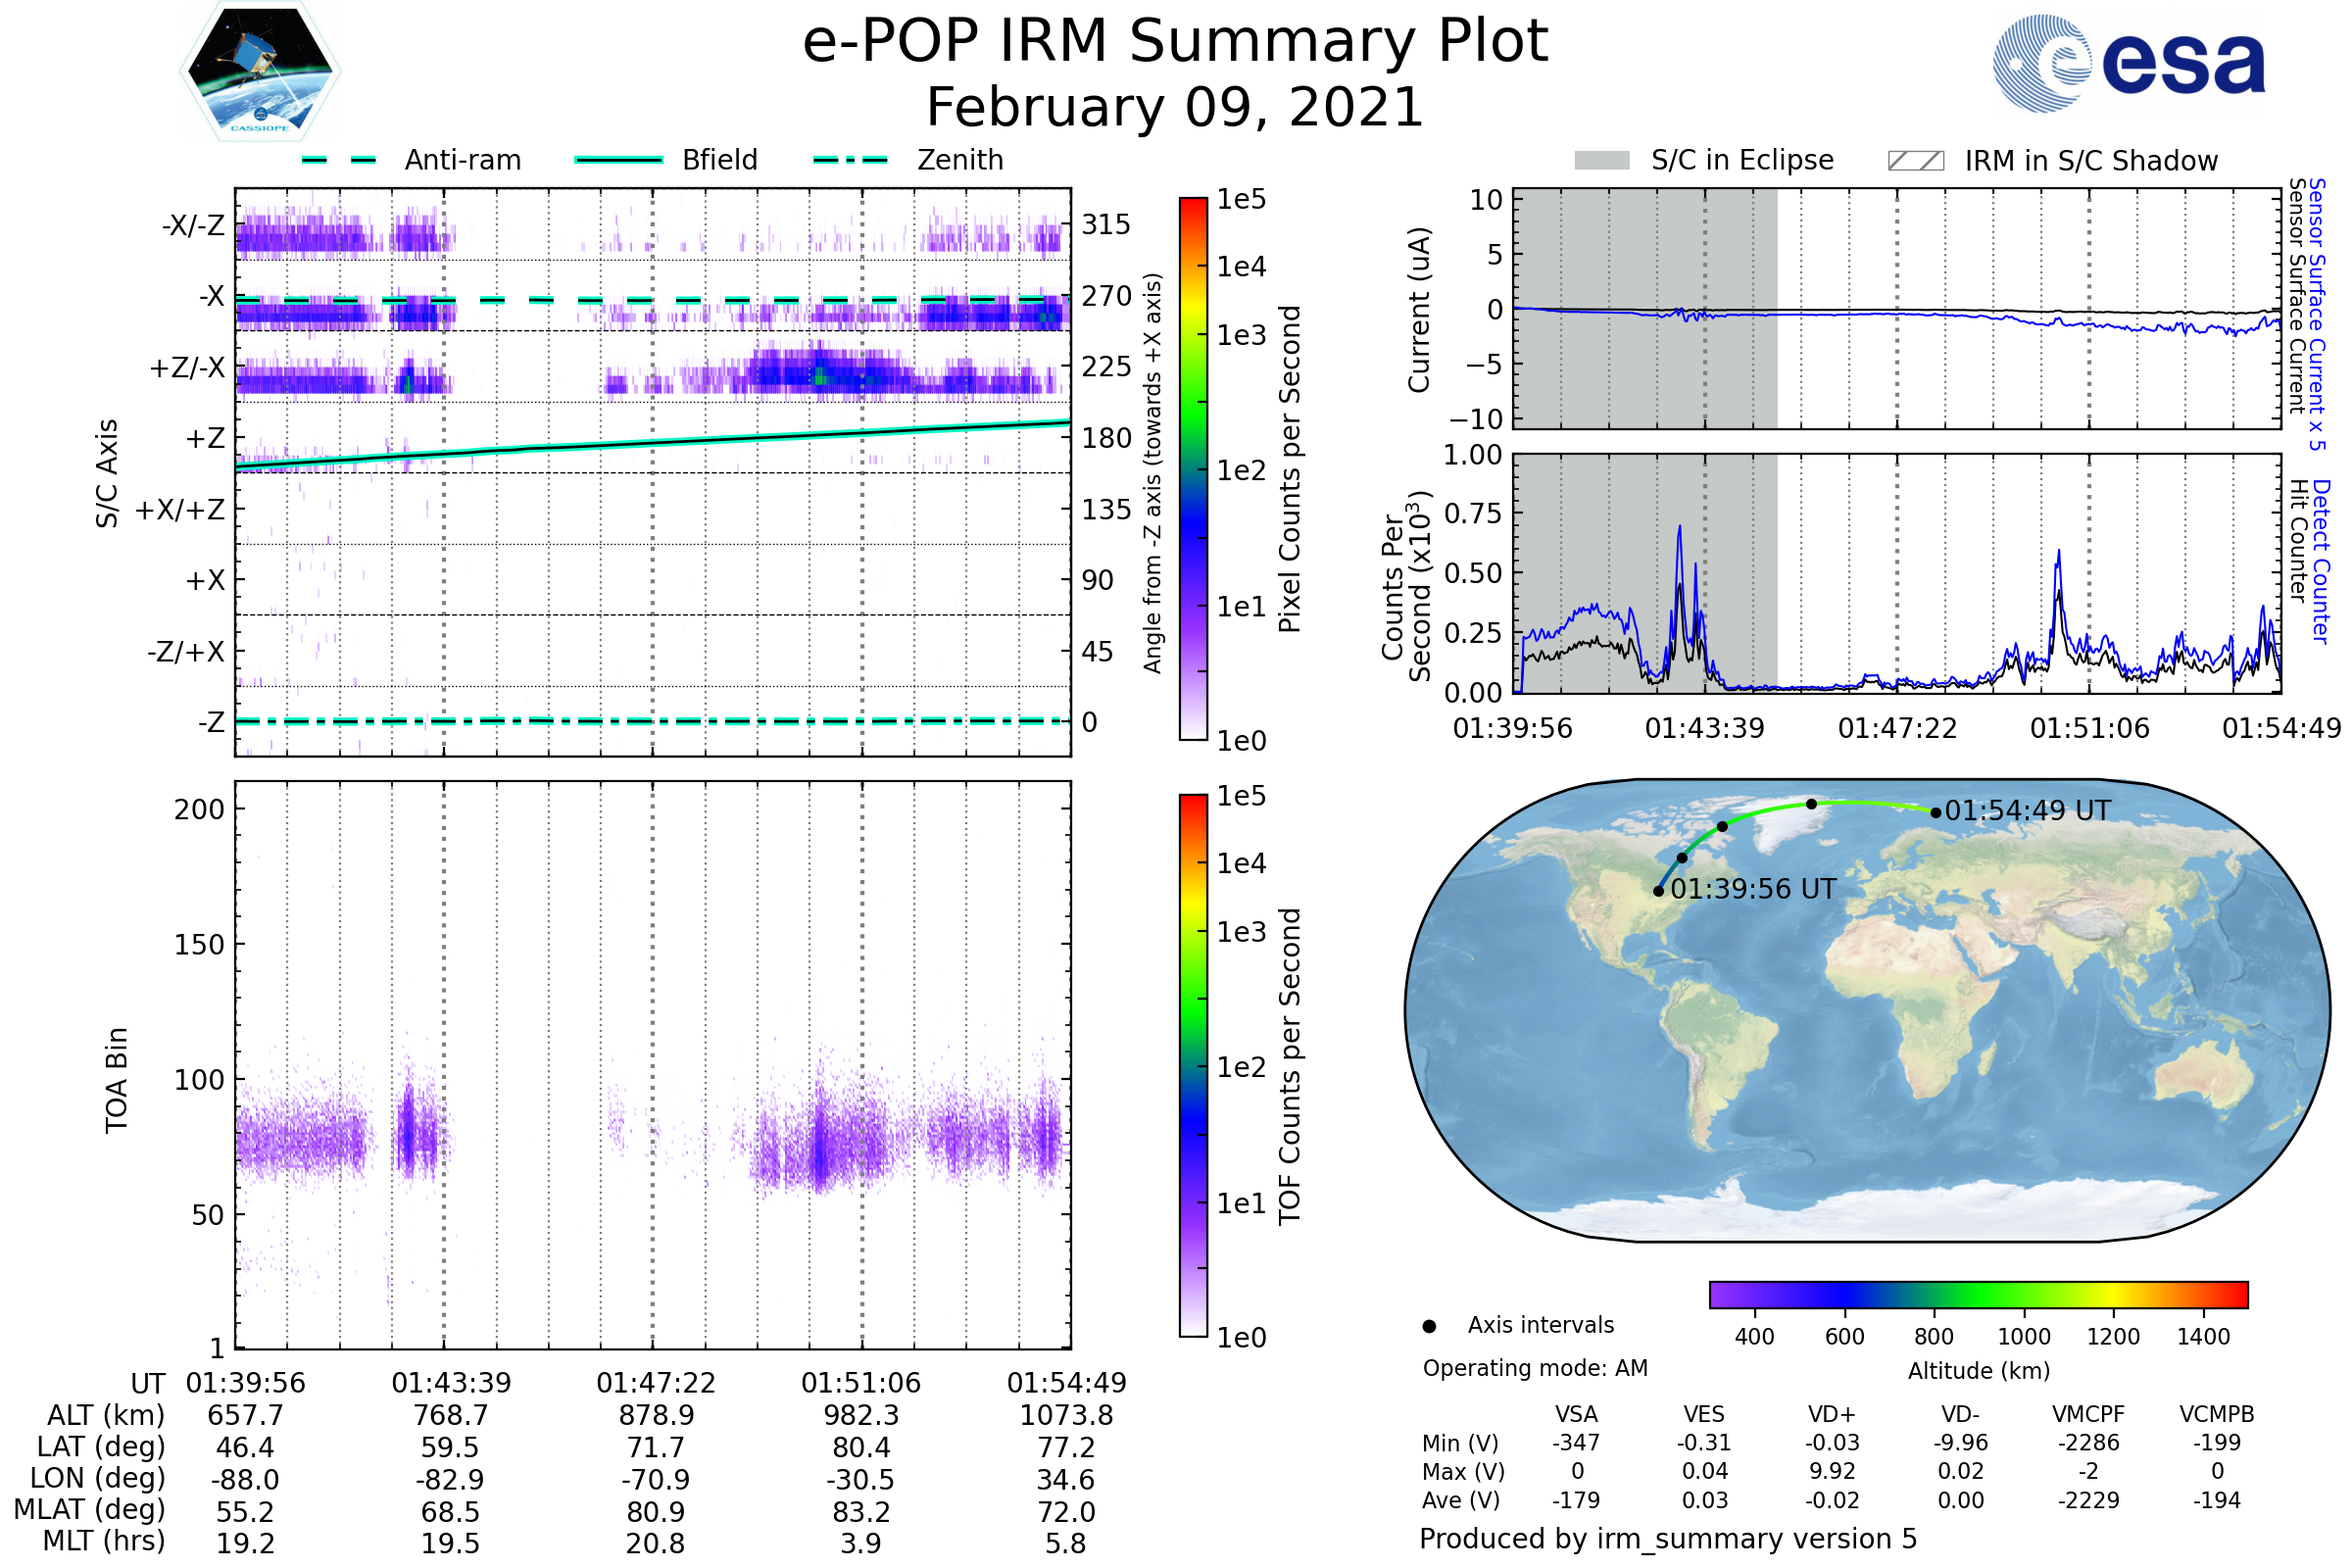Click the Anti-ram dashed legend line
The image size is (2352, 1568).
[339, 160]
